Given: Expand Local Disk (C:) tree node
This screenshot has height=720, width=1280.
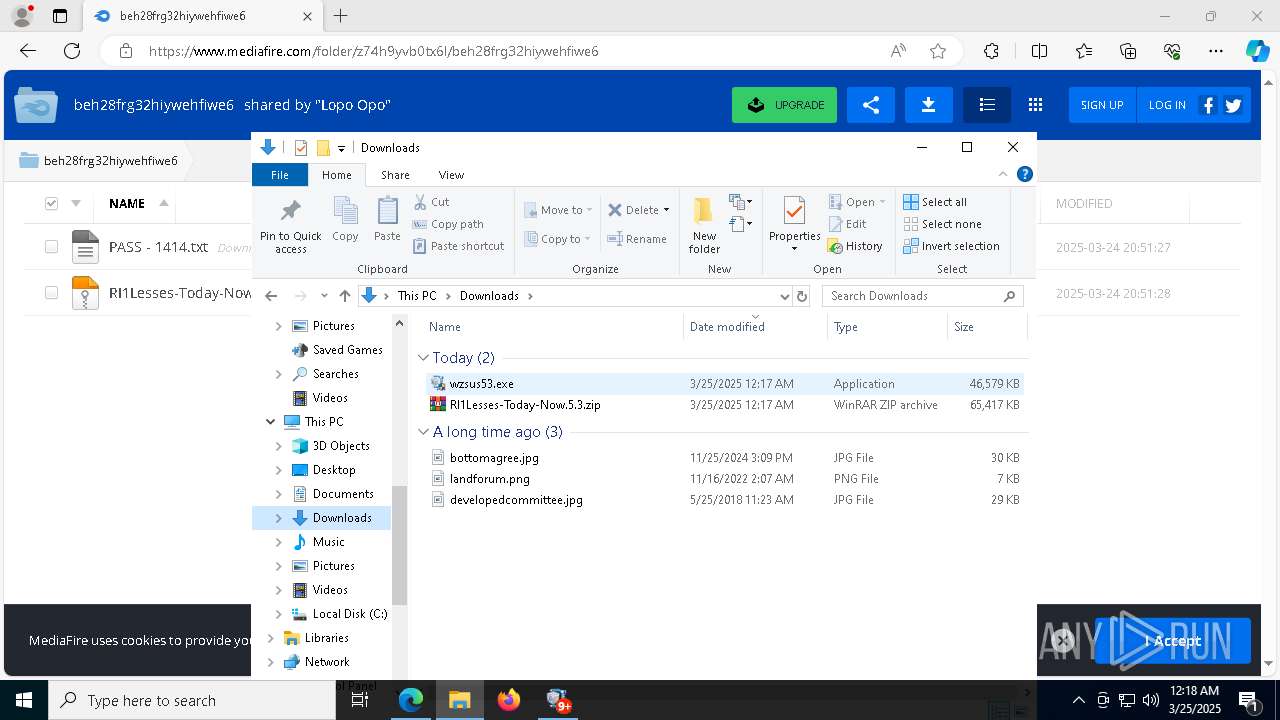Looking at the screenshot, I should pyautogui.click(x=279, y=614).
